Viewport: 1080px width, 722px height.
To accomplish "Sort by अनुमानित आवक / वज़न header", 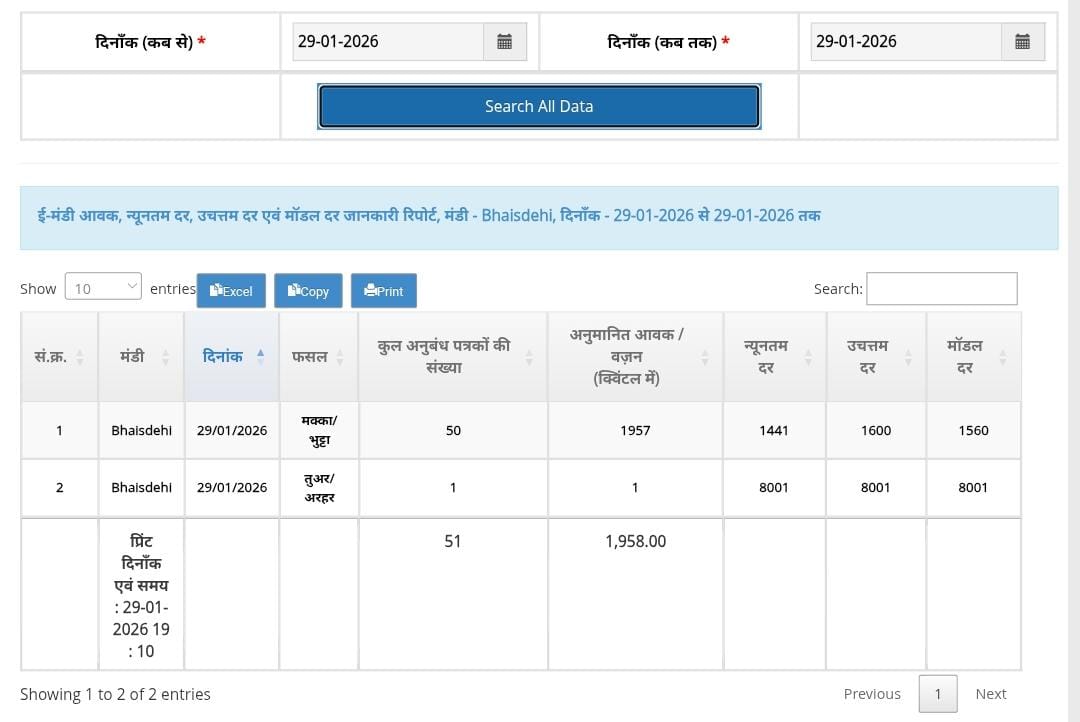I will 705,357.
